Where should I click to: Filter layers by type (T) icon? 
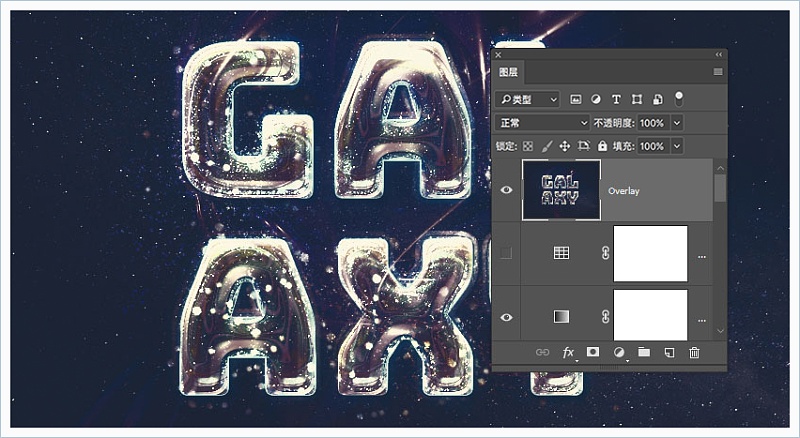coord(616,99)
